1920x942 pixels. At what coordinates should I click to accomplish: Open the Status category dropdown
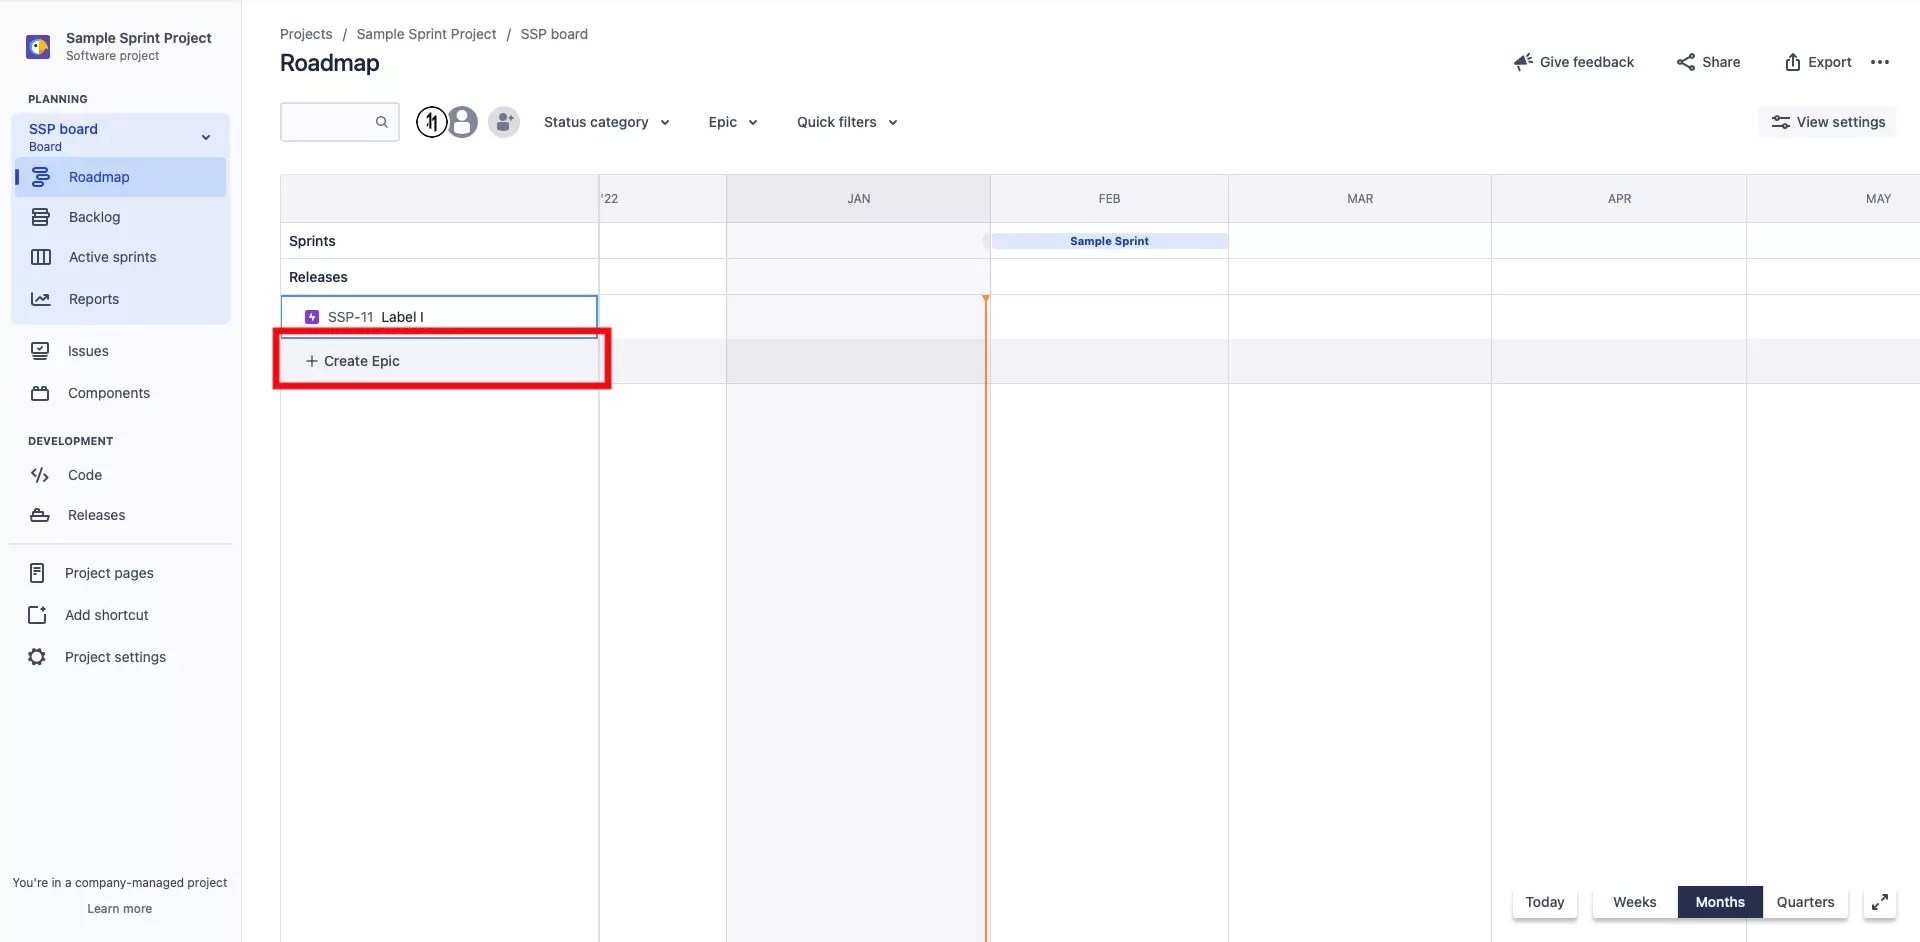pos(607,121)
